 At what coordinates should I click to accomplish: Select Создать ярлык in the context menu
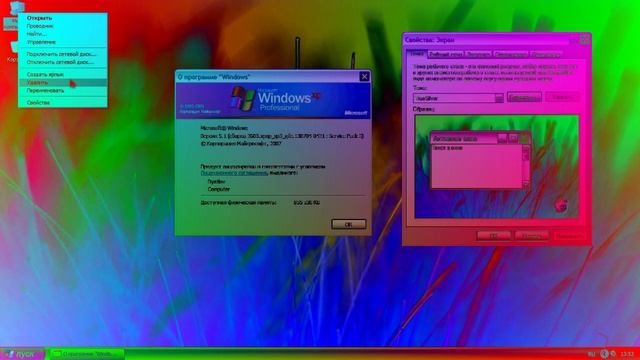63,74
